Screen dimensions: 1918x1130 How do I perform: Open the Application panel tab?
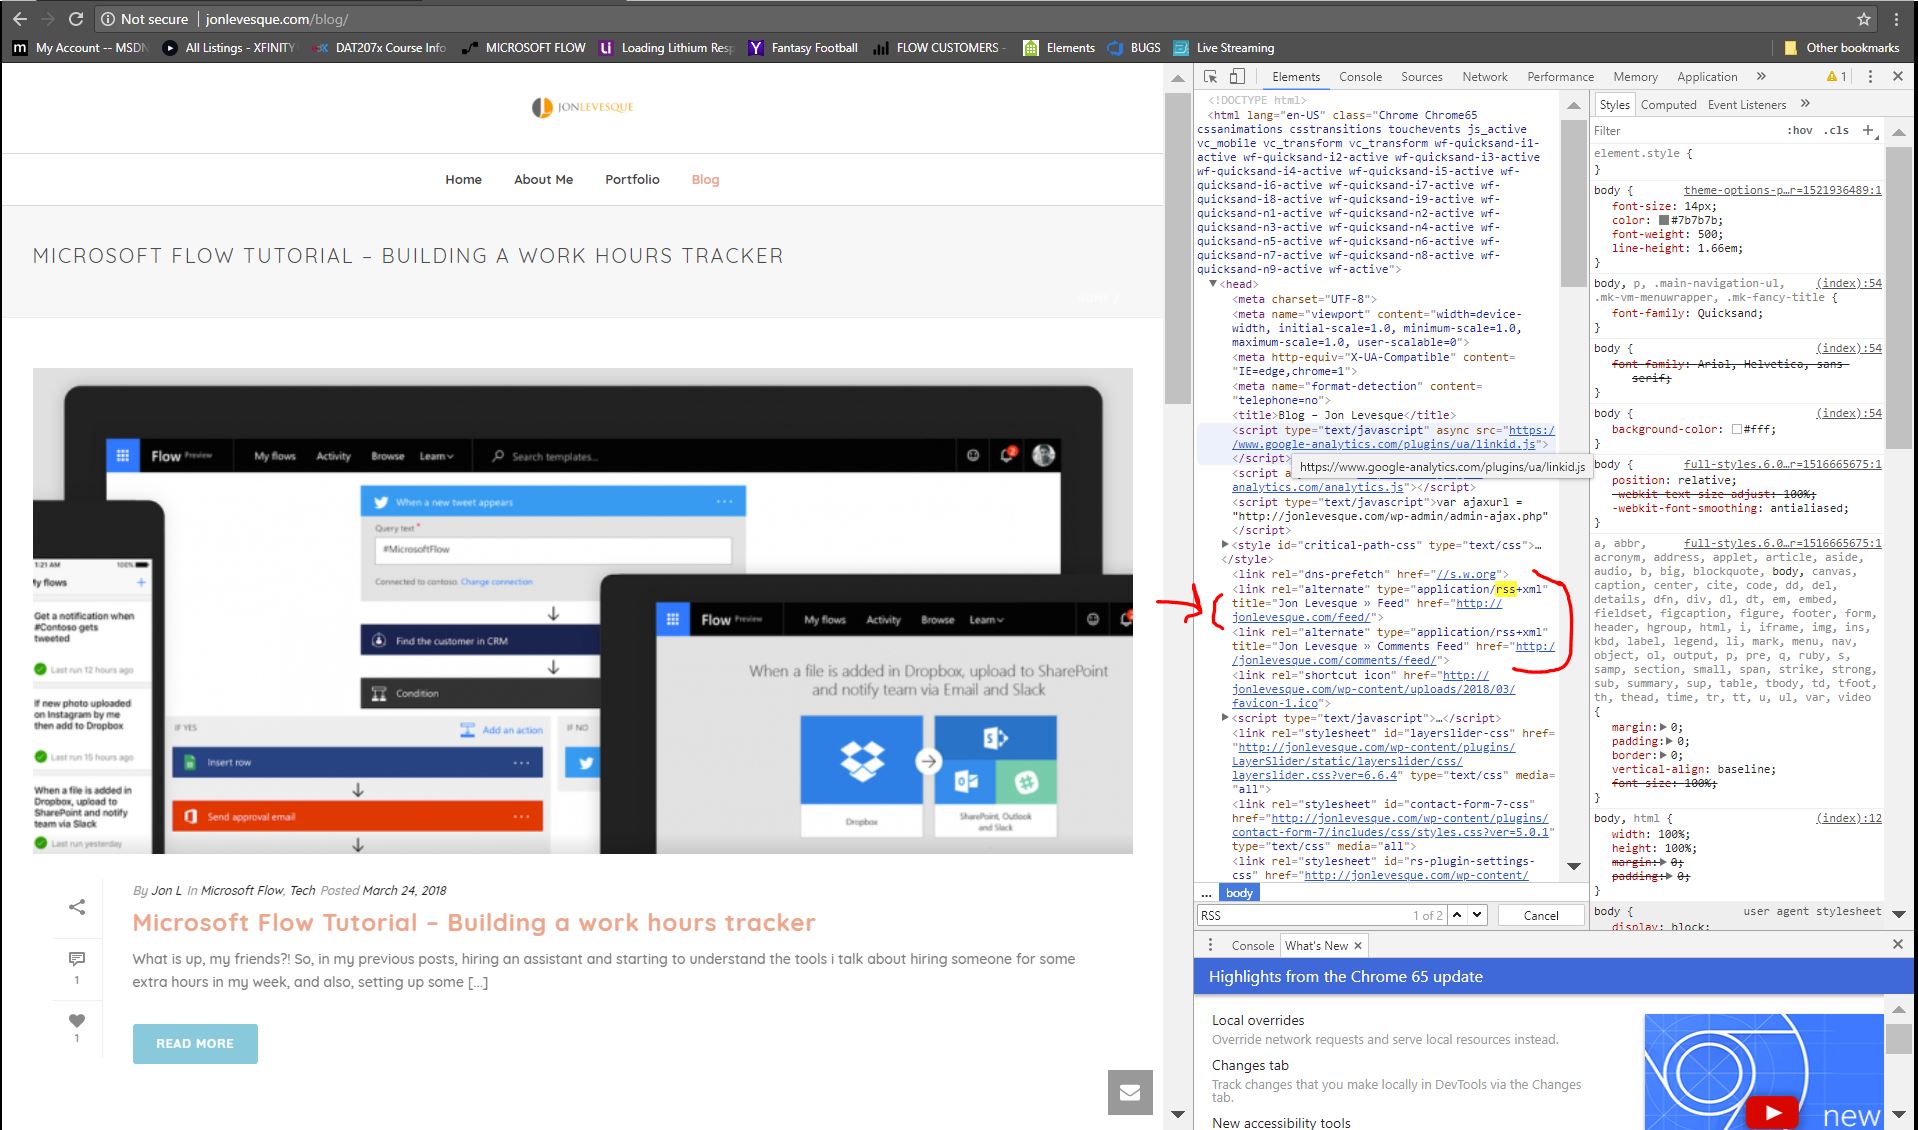click(x=1707, y=77)
